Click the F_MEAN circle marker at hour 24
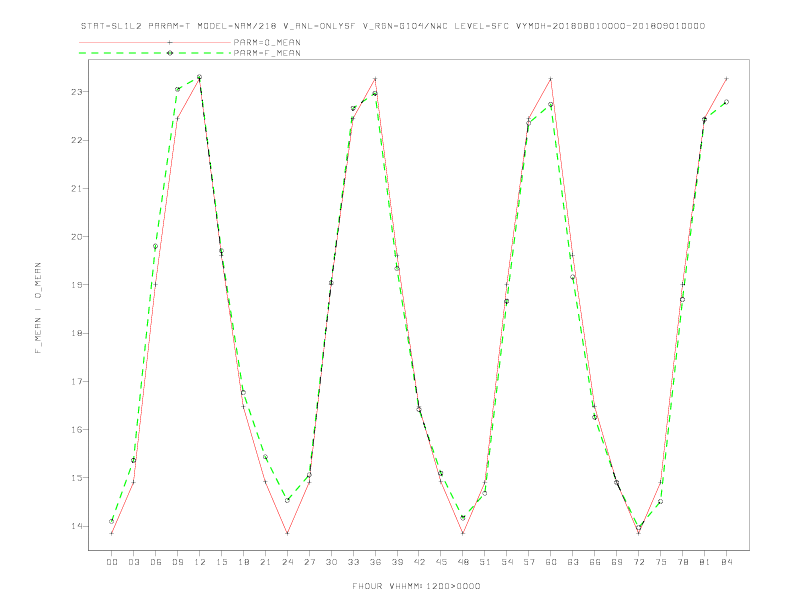The height and width of the screenshot is (612, 792). (x=287, y=500)
